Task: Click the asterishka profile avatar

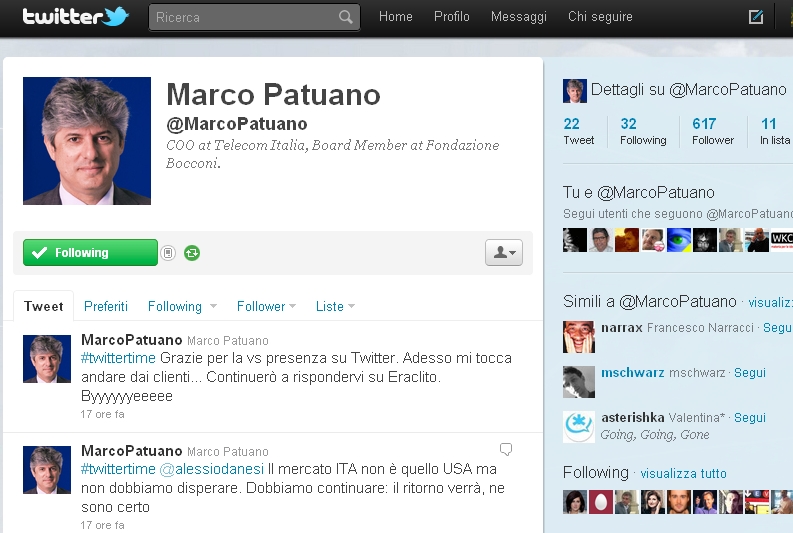Action: pyautogui.click(x=579, y=427)
